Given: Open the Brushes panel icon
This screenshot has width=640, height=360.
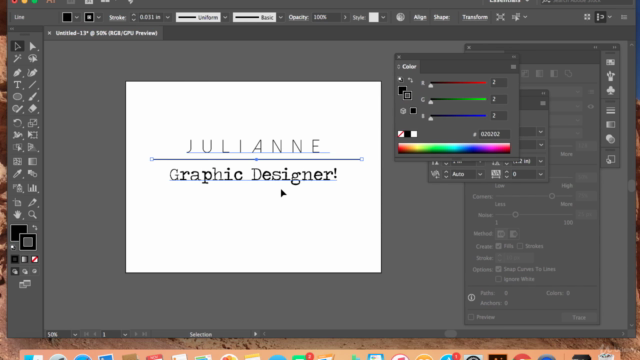Looking at the screenshot, I should (x=611, y=76).
